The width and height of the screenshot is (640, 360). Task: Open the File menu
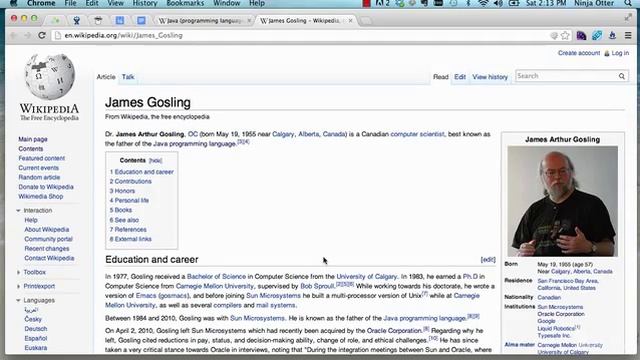pyautogui.click(x=70, y=3)
